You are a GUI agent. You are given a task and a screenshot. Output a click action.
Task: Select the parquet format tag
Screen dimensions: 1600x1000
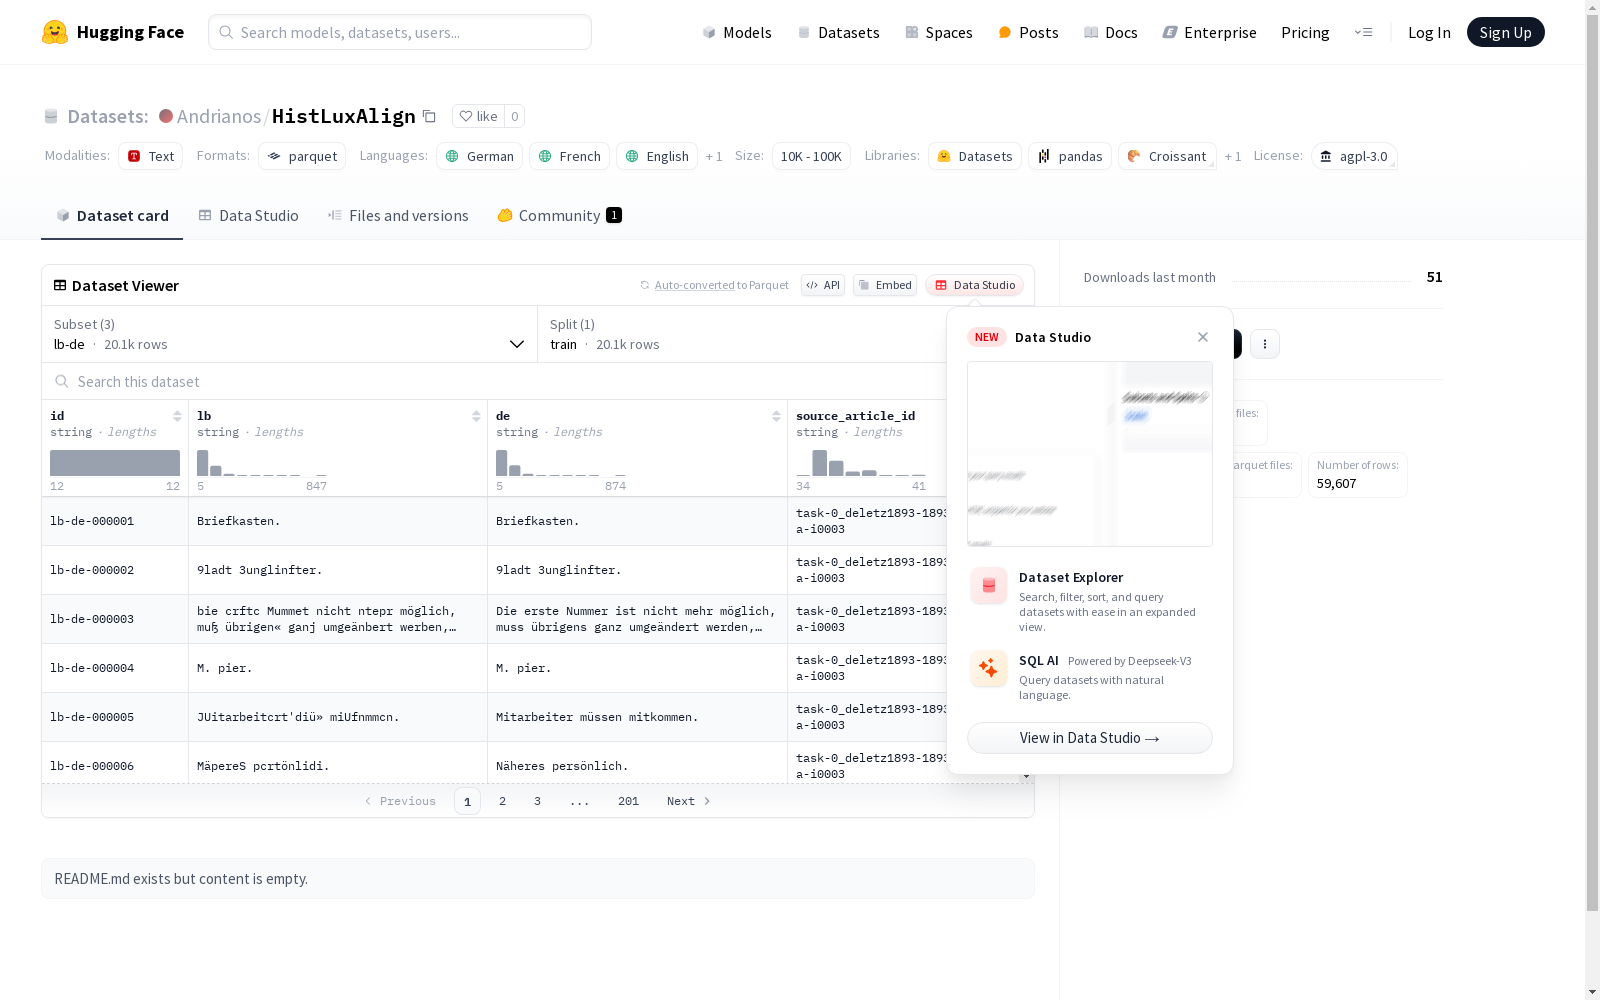302,156
